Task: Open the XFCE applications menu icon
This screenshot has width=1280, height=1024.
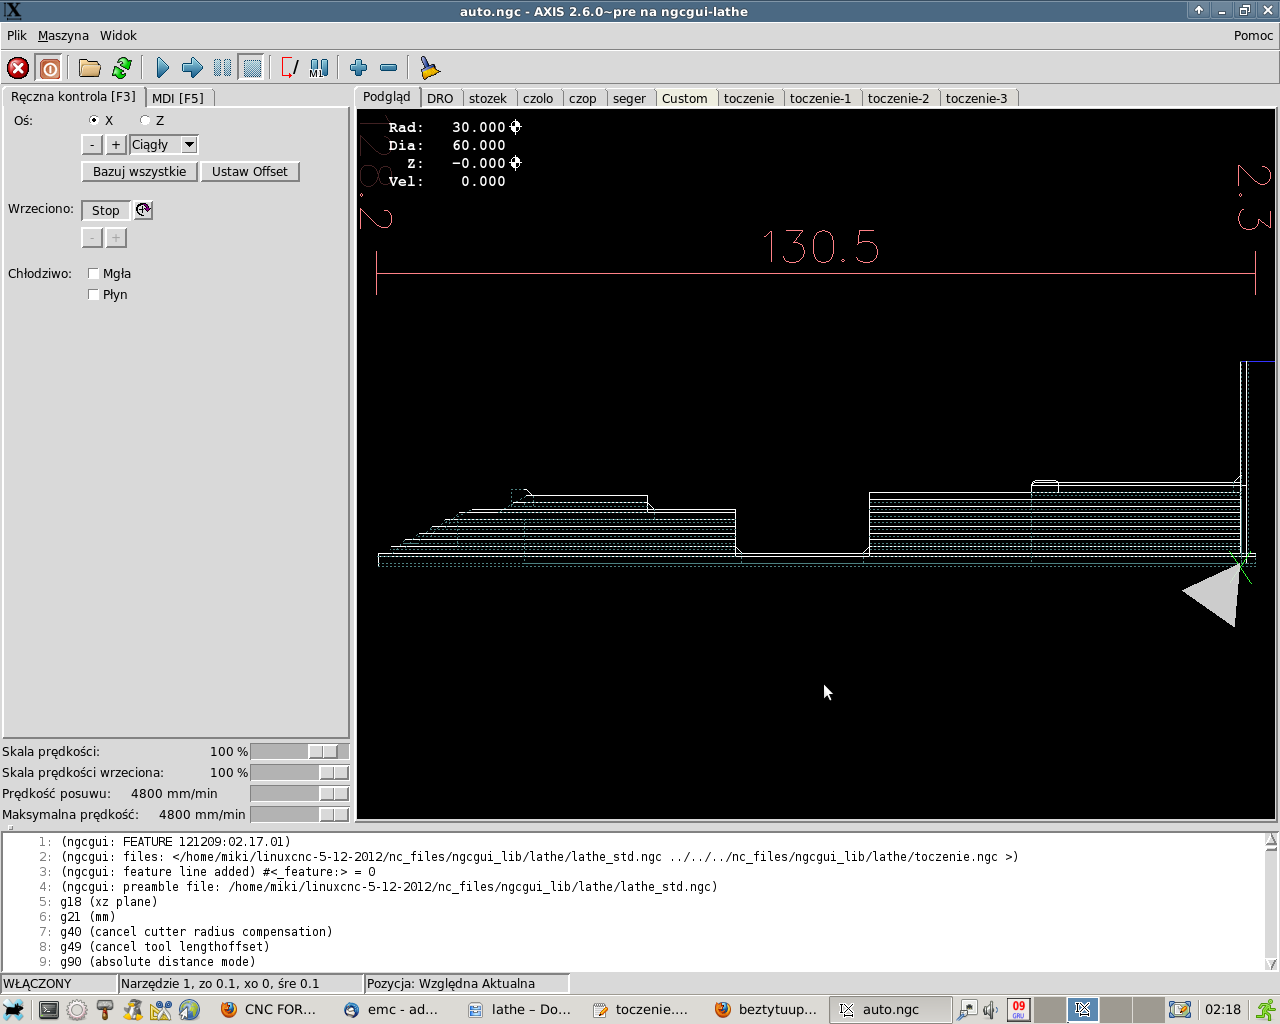Action: (14, 1010)
